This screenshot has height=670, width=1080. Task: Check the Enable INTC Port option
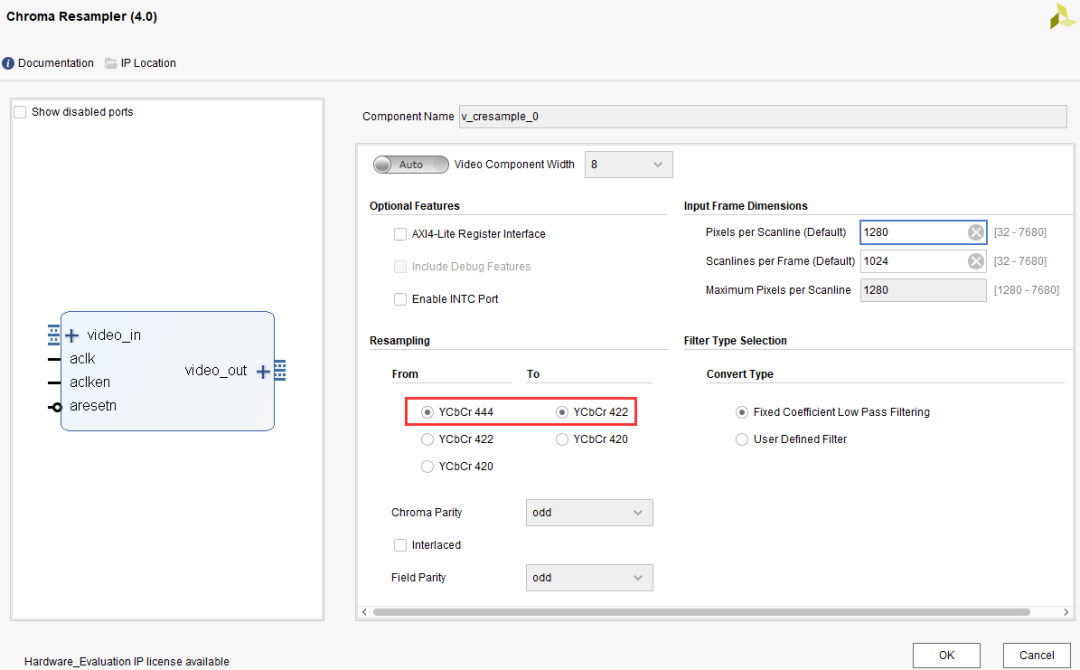401,299
